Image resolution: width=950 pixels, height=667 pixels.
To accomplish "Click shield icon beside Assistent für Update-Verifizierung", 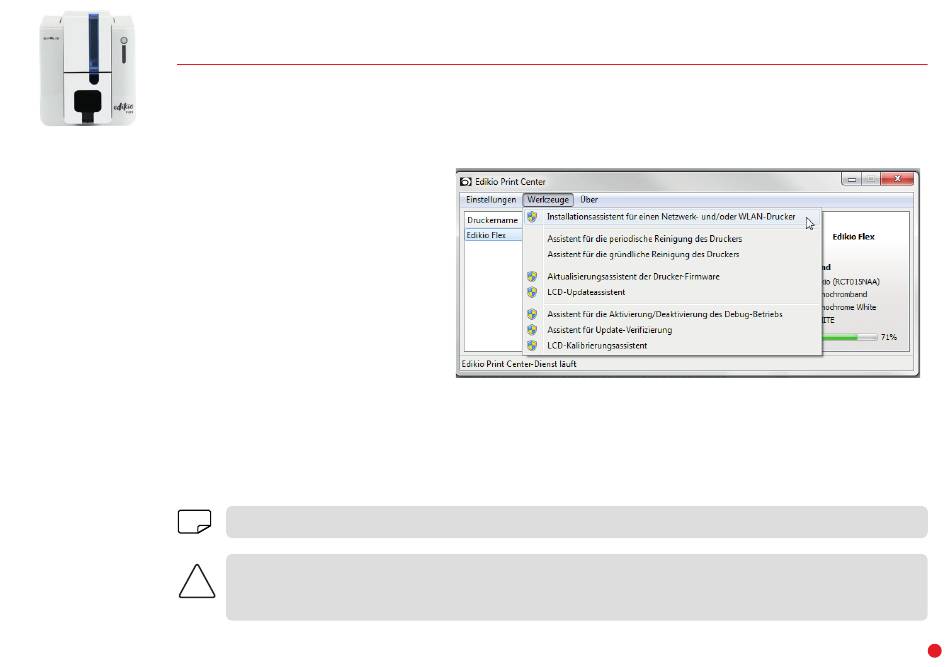I will pos(532,330).
